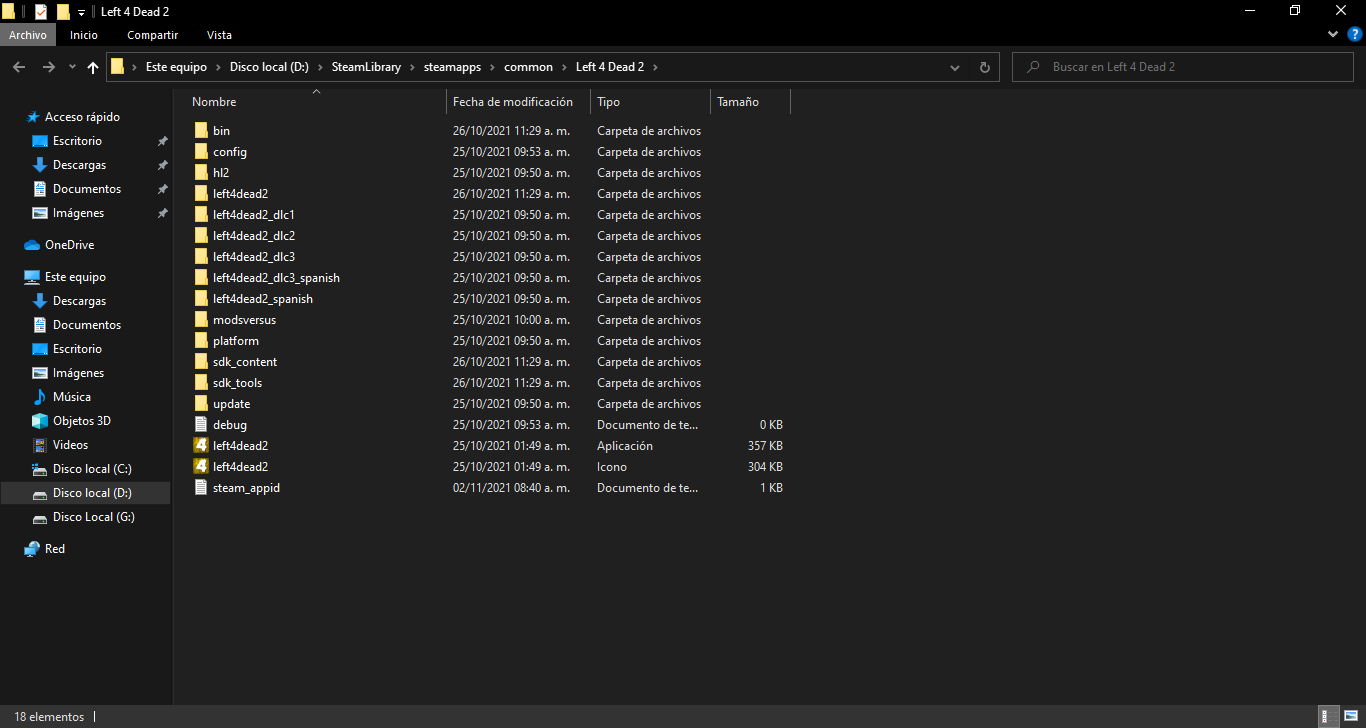Image resolution: width=1366 pixels, height=728 pixels.
Task: Switch to details view in the status bar
Action: (1327, 717)
